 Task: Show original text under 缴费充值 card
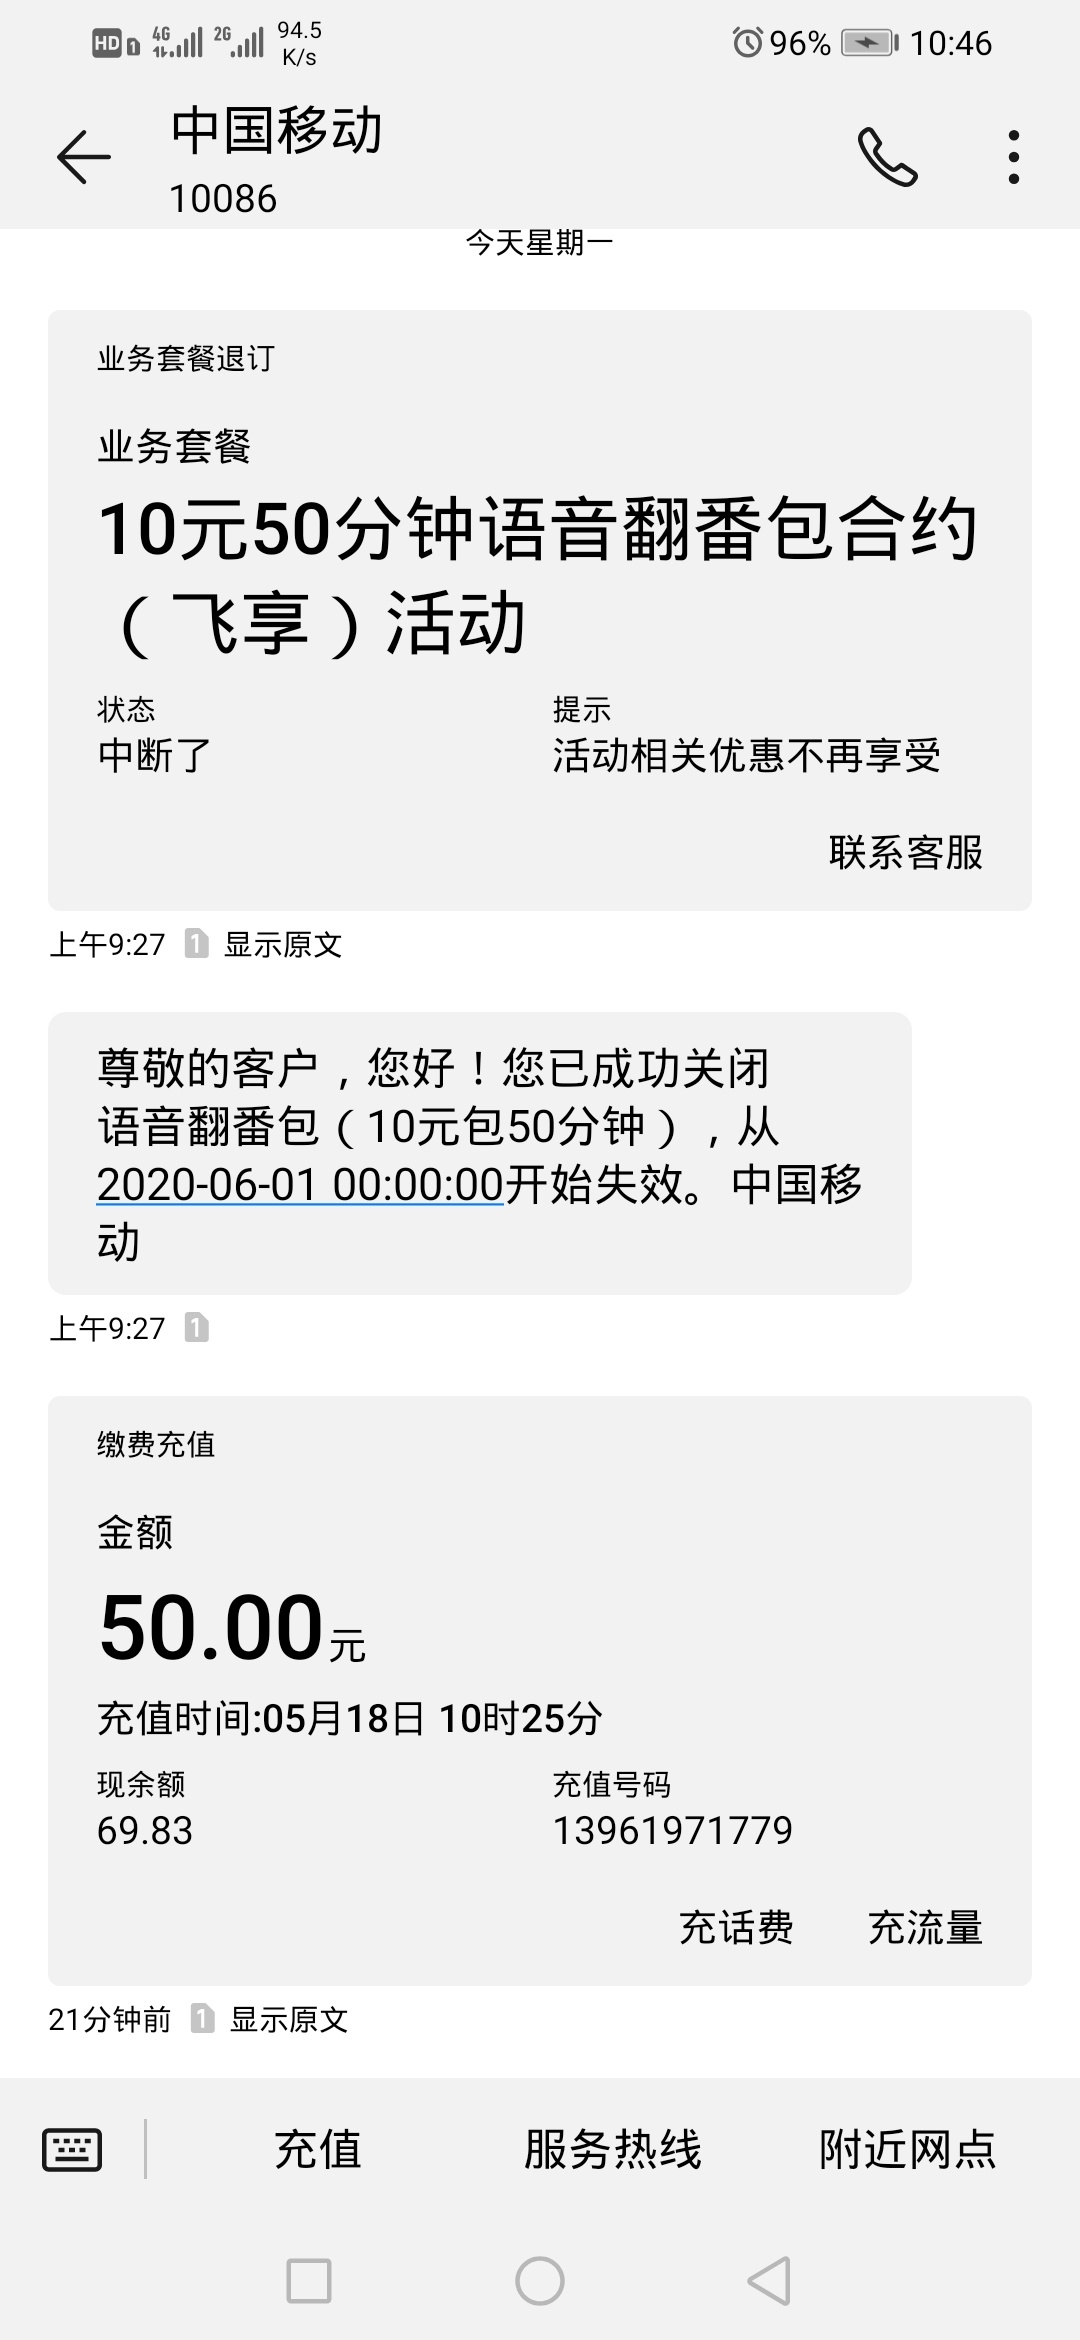tap(289, 2019)
